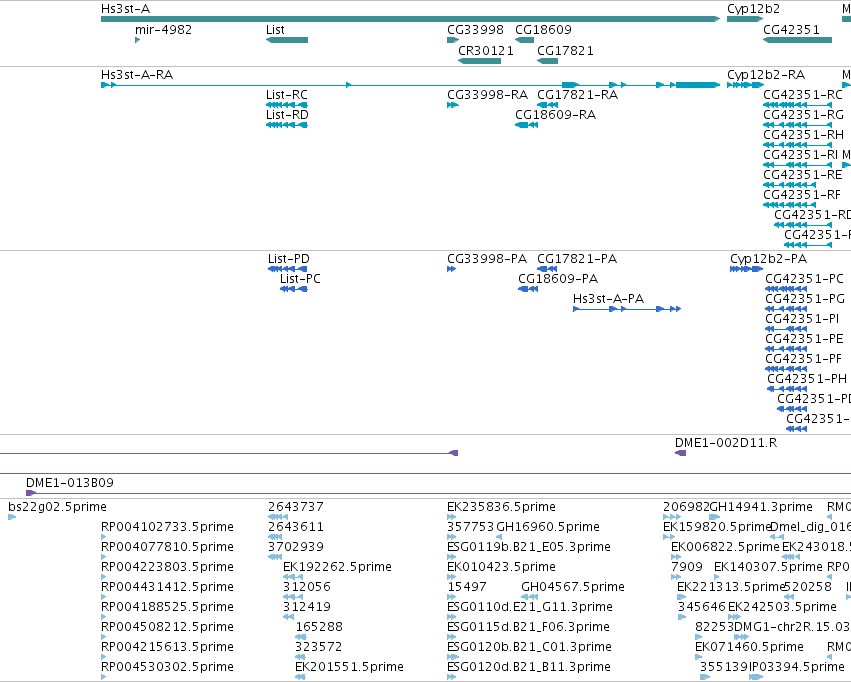Screen dimensions: 851x682
Task: Select the CG17821 gene label
Action: 565,51
